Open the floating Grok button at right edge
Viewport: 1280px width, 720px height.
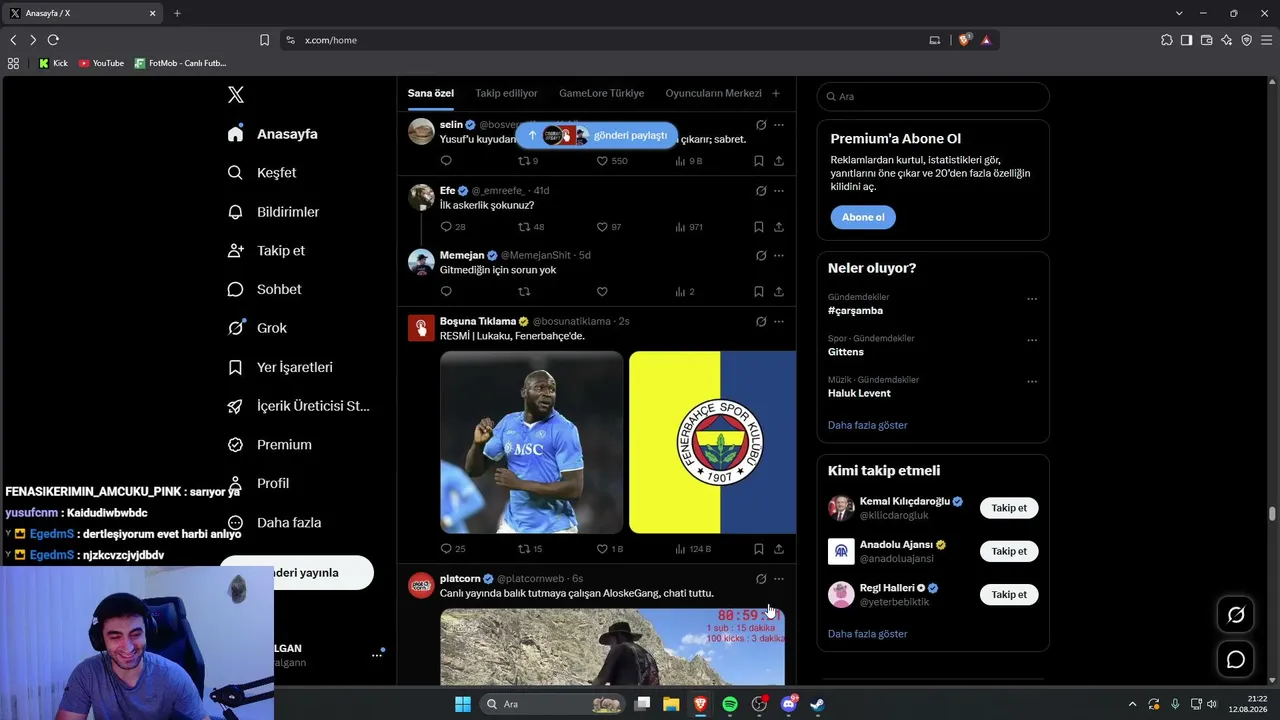point(1236,615)
